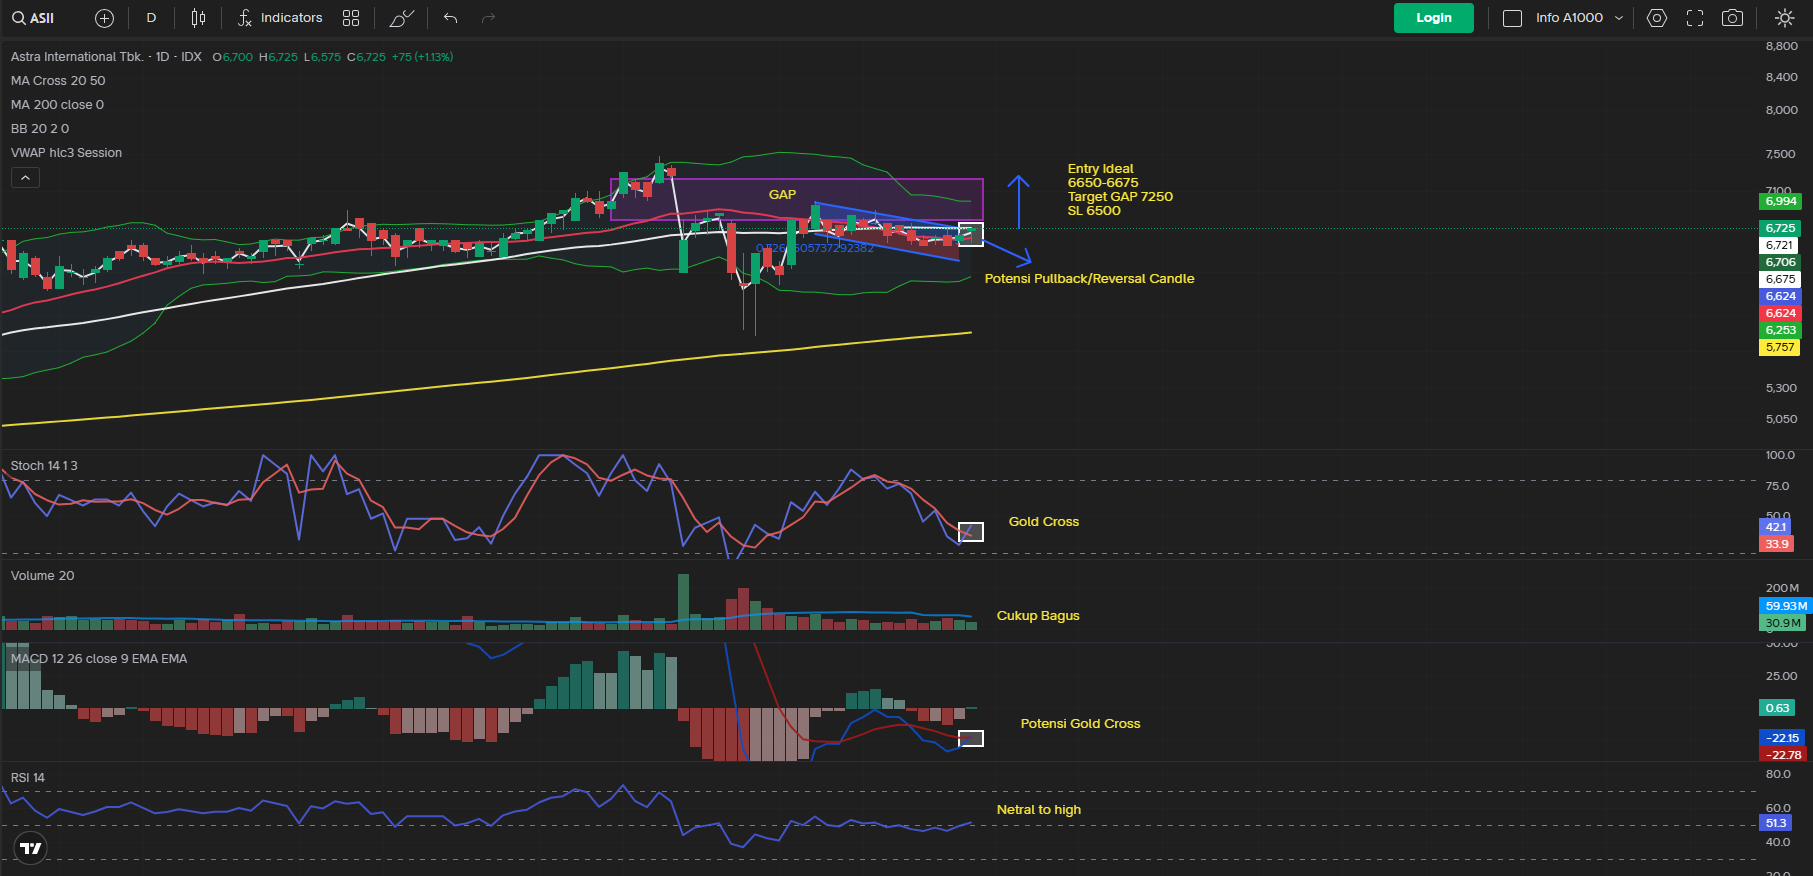The width and height of the screenshot is (1813, 876).
Task: Select the Cukup Bagus note
Action: [x=1038, y=616]
